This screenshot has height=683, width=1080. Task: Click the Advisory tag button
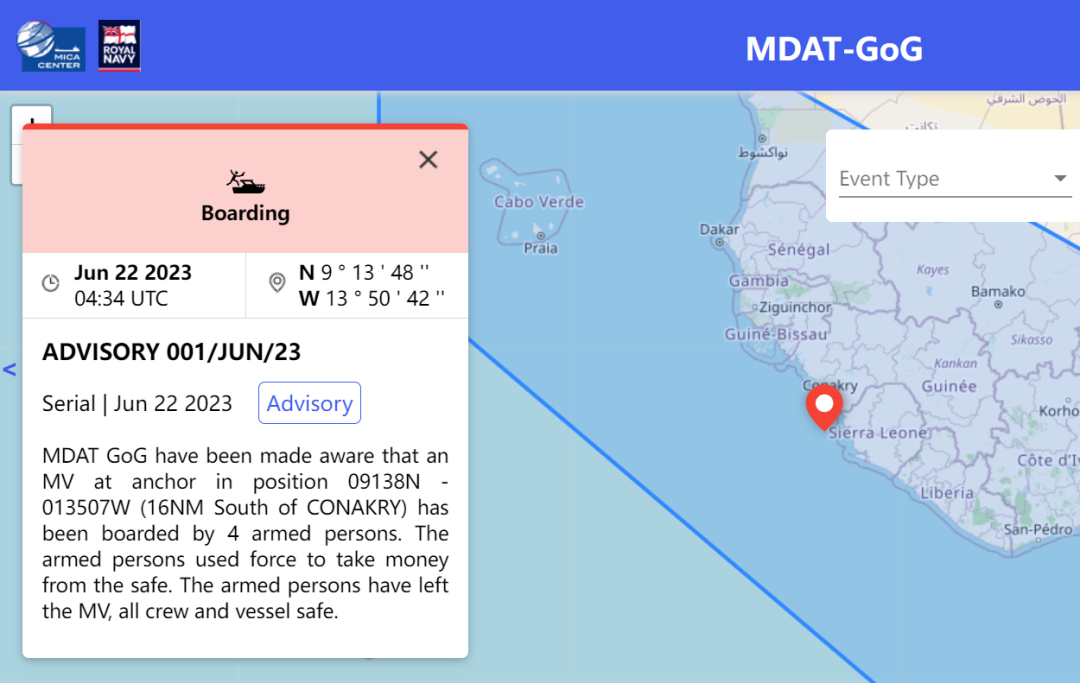(x=309, y=403)
